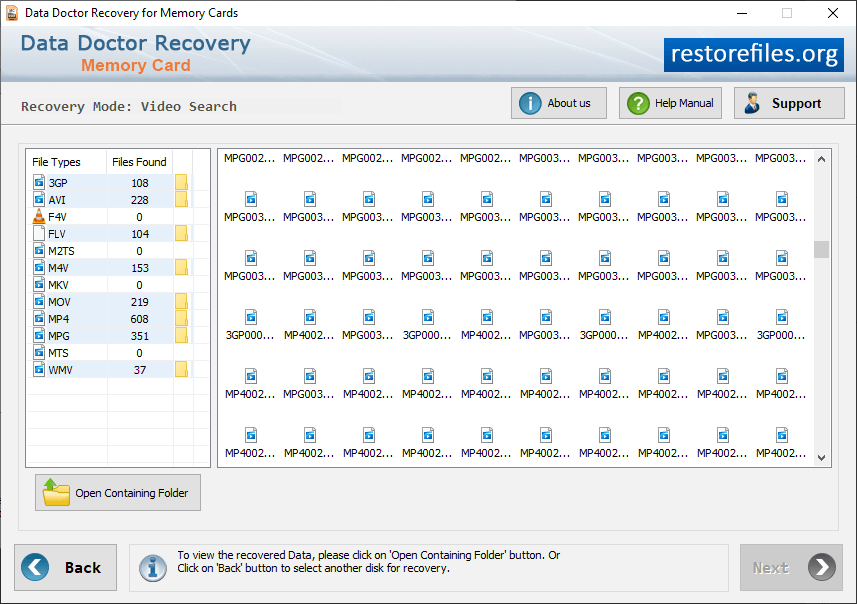This screenshot has height=604, width=857.
Task: Open the About us dialog
Action: pos(559,103)
